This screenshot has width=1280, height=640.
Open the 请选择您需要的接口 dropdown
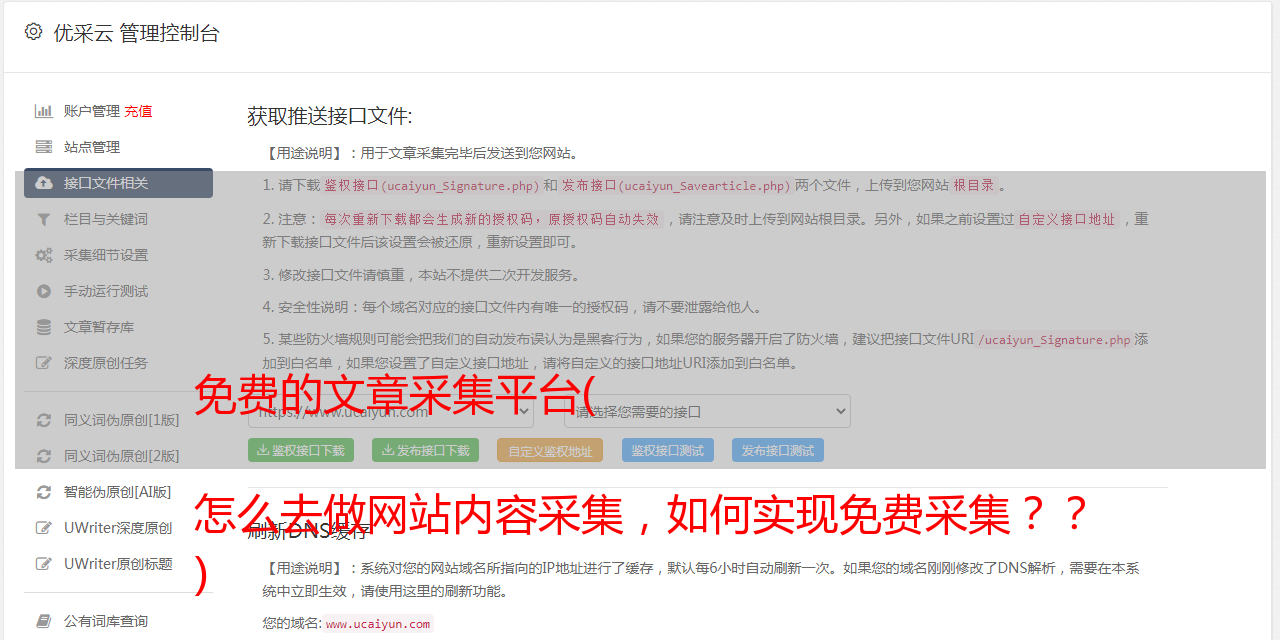point(707,411)
